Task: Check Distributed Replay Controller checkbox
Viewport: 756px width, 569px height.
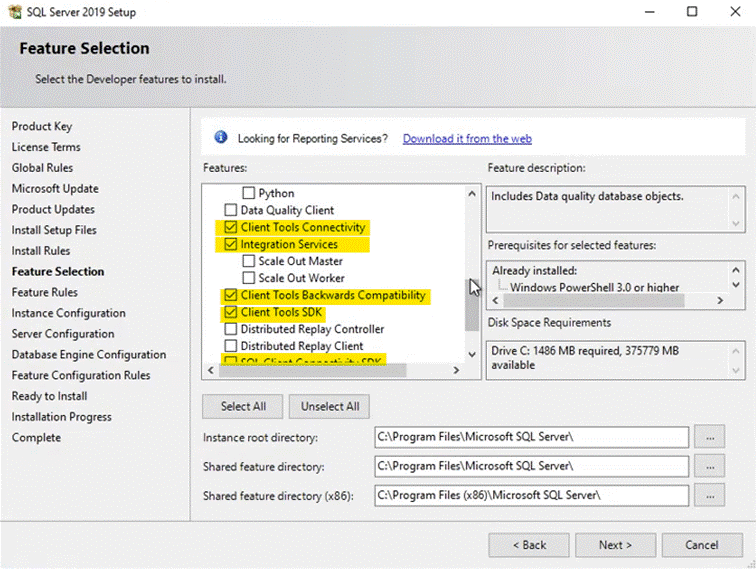Action: pyautogui.click(x=230, y=329)
